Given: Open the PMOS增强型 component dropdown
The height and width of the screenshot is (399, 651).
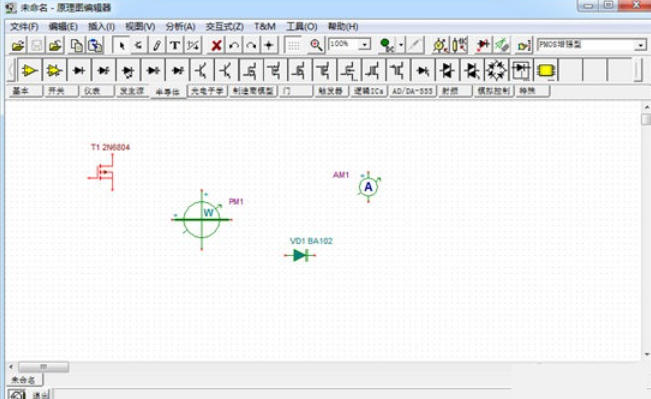Looking at the screenshot, I should coord(641,45).
